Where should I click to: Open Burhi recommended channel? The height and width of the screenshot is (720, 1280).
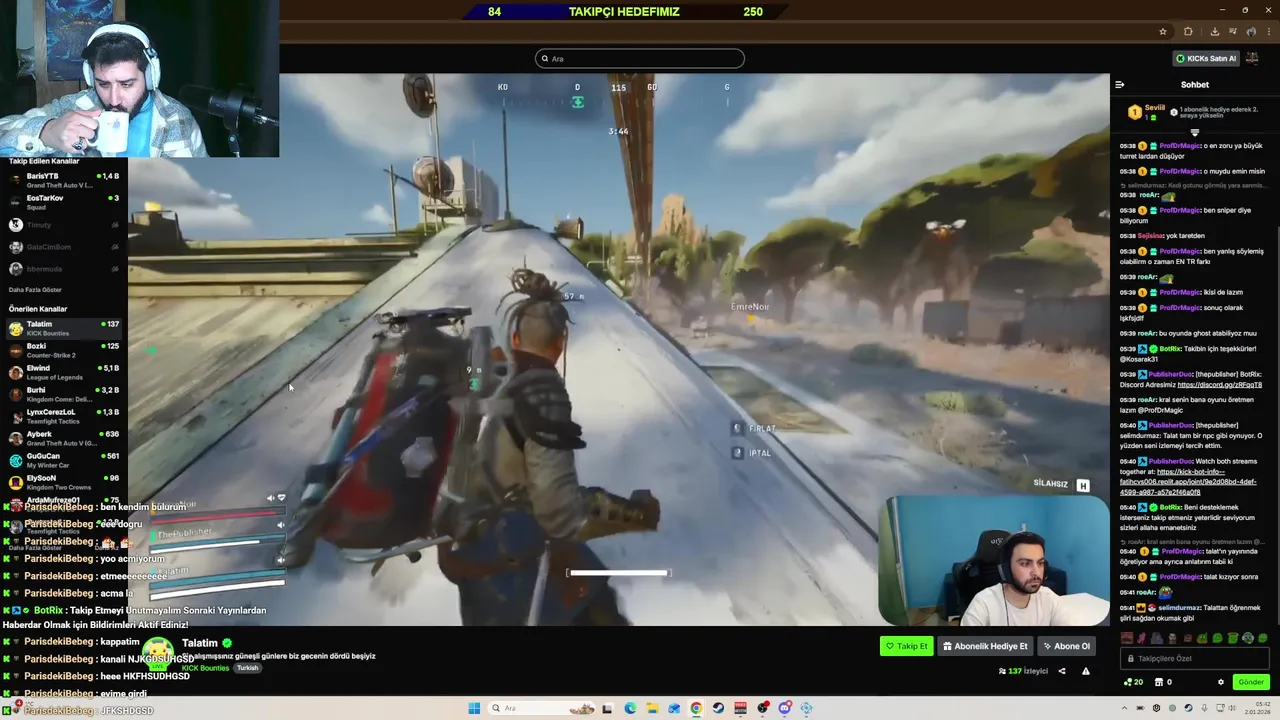coord(64,394)
